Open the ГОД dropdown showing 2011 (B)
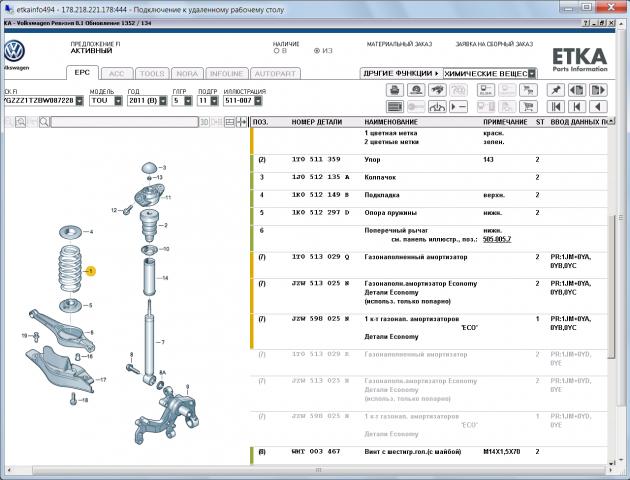 pyautogui.click(x=163, y=101)
